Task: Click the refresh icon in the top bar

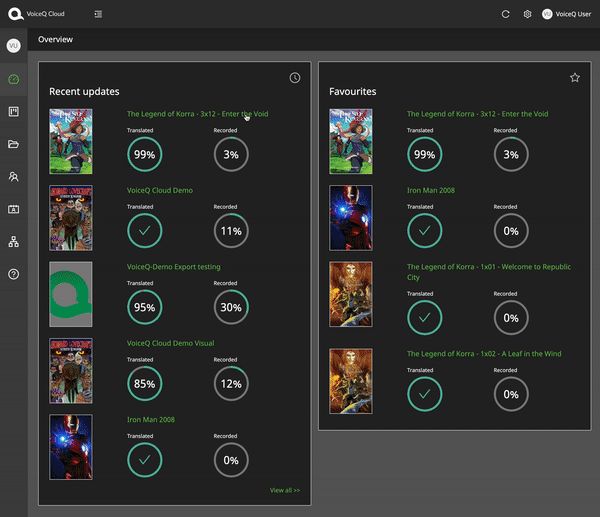Action: point(505,14)
